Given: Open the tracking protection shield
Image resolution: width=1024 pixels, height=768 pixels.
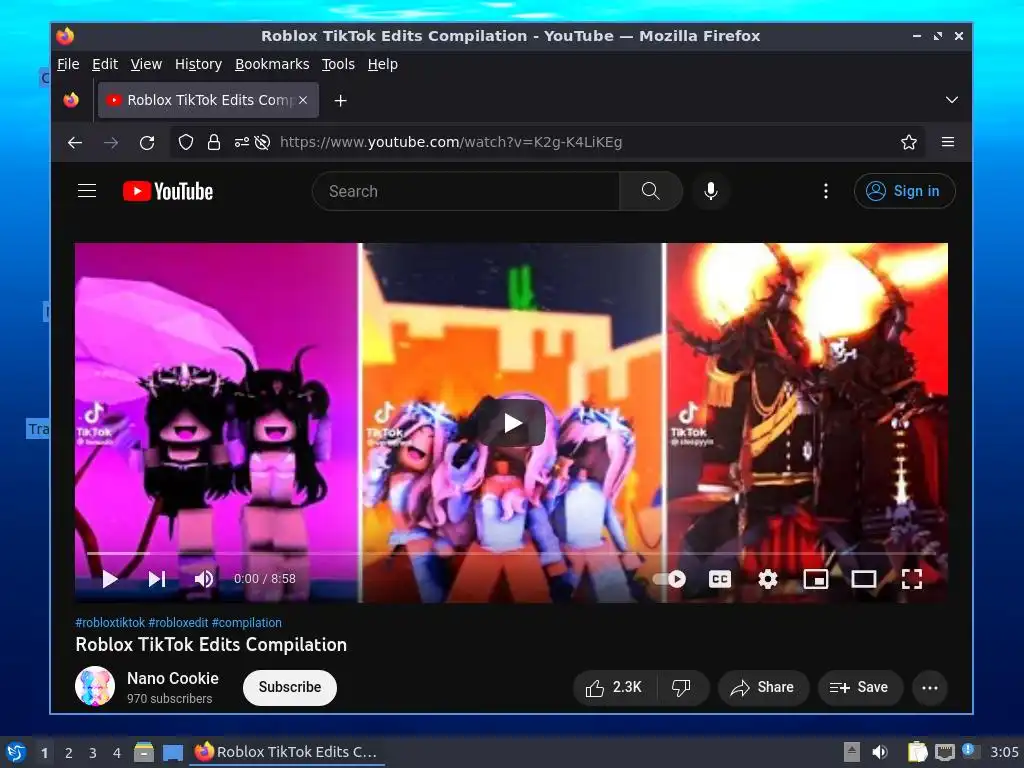Looking at the screenshot, I should 186,142.
